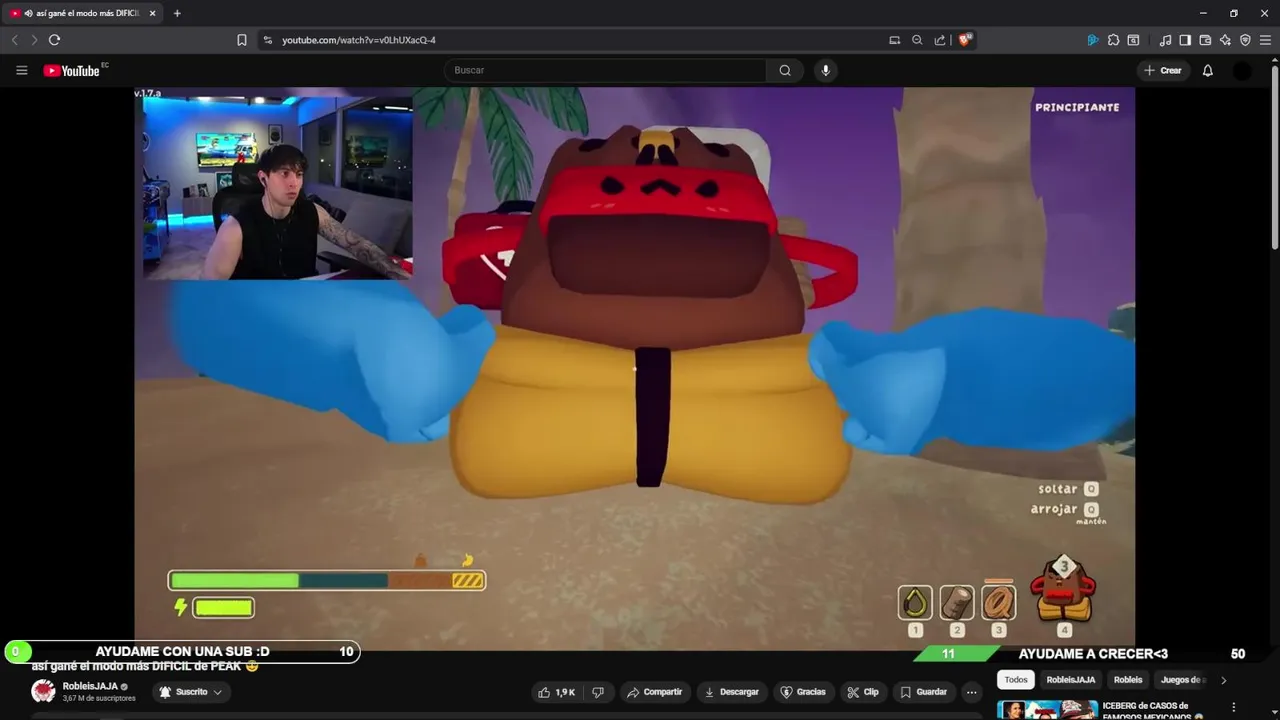The height and width of the screenshot is (720, 1280).
Task: Open the ICEBERG de CASOS video thumbnail
Action: click(1047, 710)
